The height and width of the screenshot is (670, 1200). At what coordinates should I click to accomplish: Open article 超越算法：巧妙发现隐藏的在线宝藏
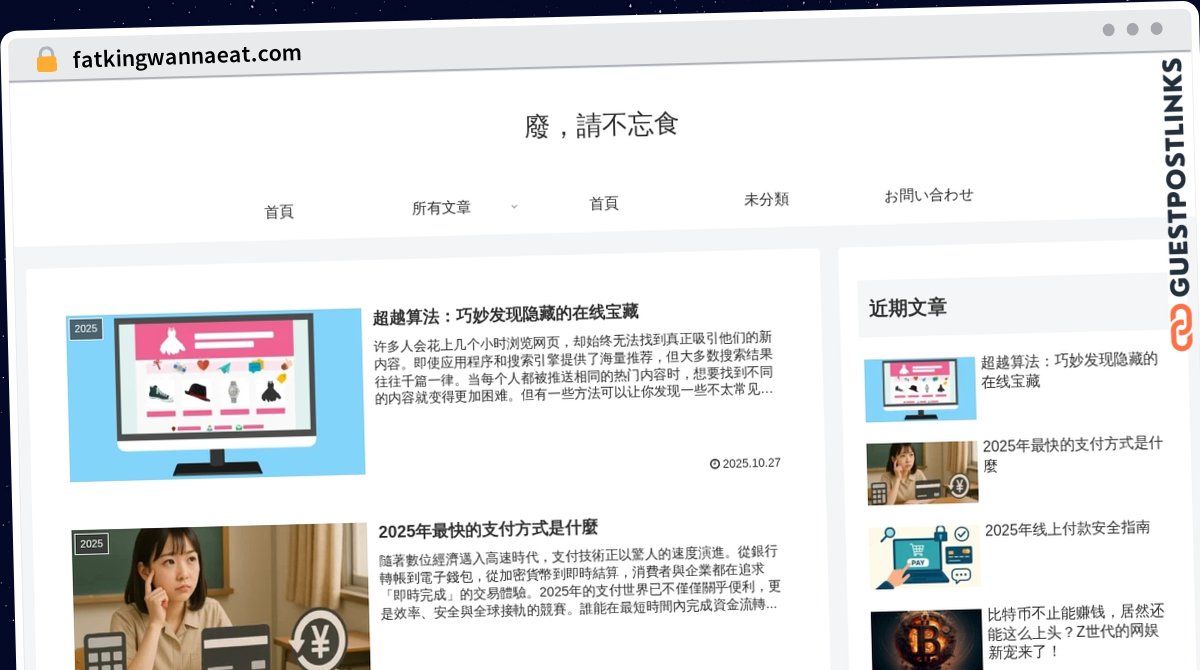pyautogui.click(x=505, y=314)
